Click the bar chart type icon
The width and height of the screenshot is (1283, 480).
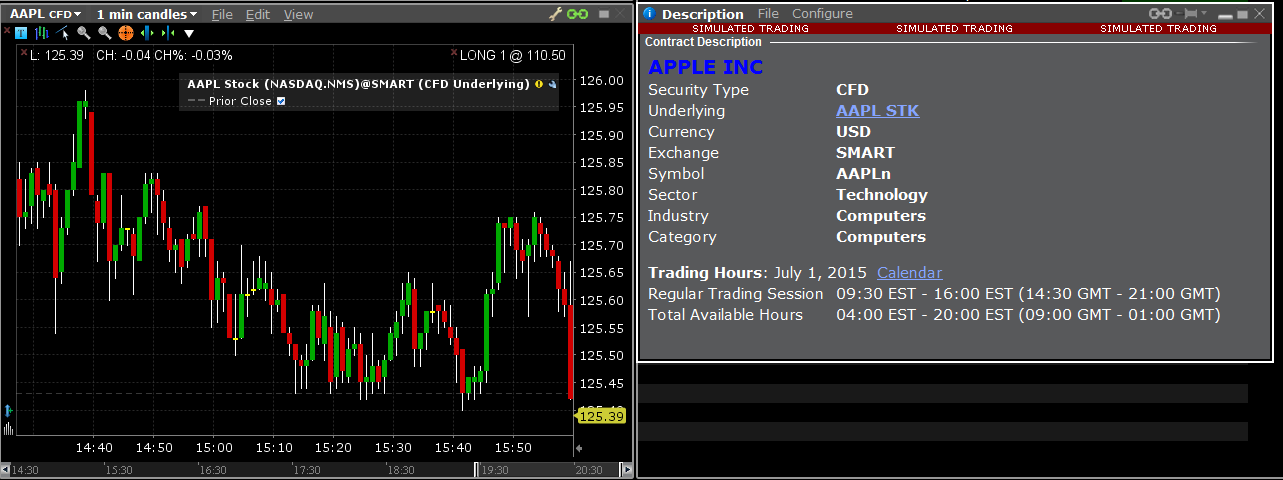click(x=41, y=33)
